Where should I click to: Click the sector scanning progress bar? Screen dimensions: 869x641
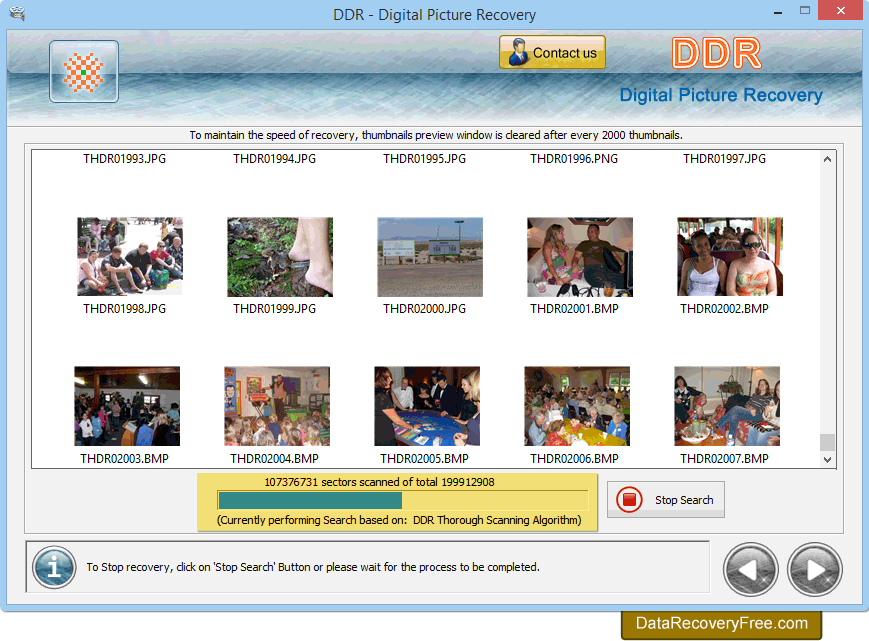click(x=402, y=500)
